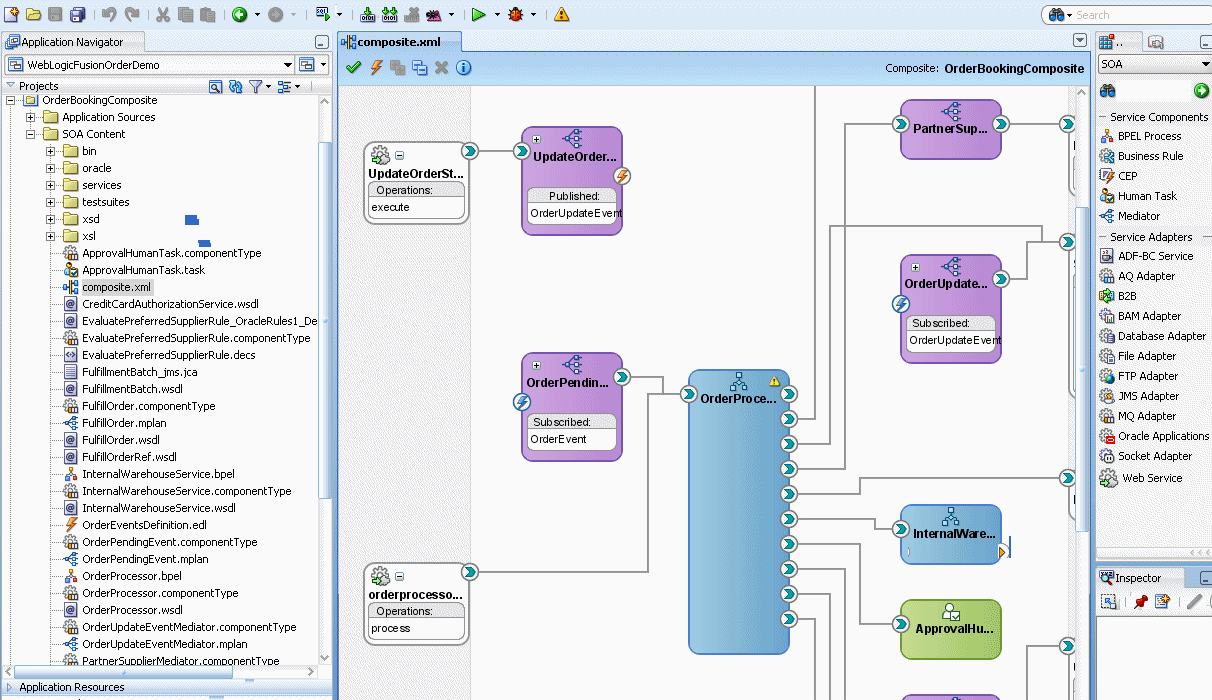Click the yellow warning triangle toolbar icon

(561, 15)
